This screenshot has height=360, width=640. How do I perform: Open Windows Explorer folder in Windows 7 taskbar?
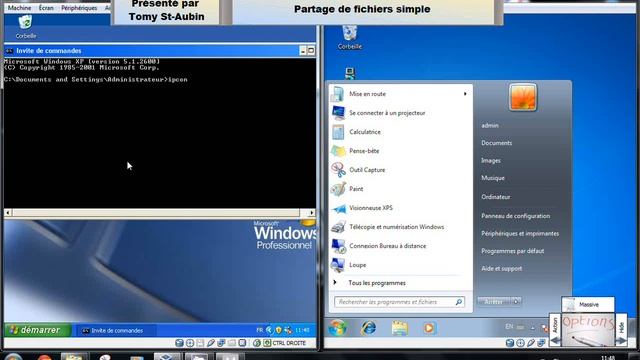(399, 328)
